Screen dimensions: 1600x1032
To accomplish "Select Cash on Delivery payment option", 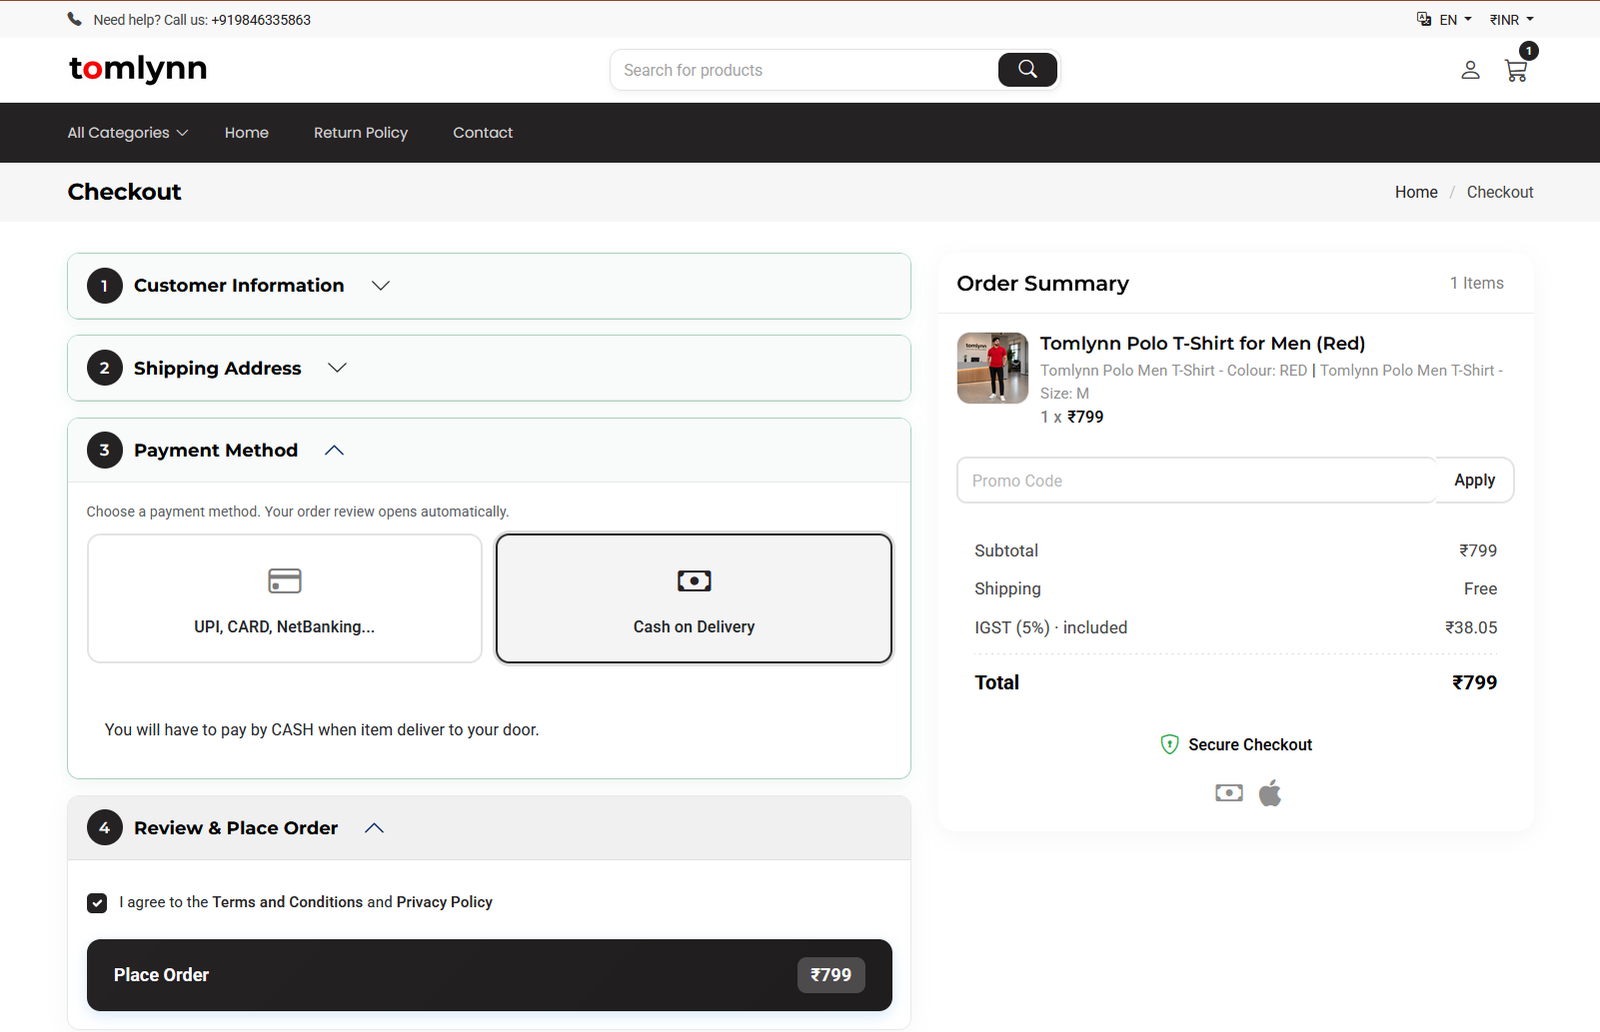I will tap(694, 598).
